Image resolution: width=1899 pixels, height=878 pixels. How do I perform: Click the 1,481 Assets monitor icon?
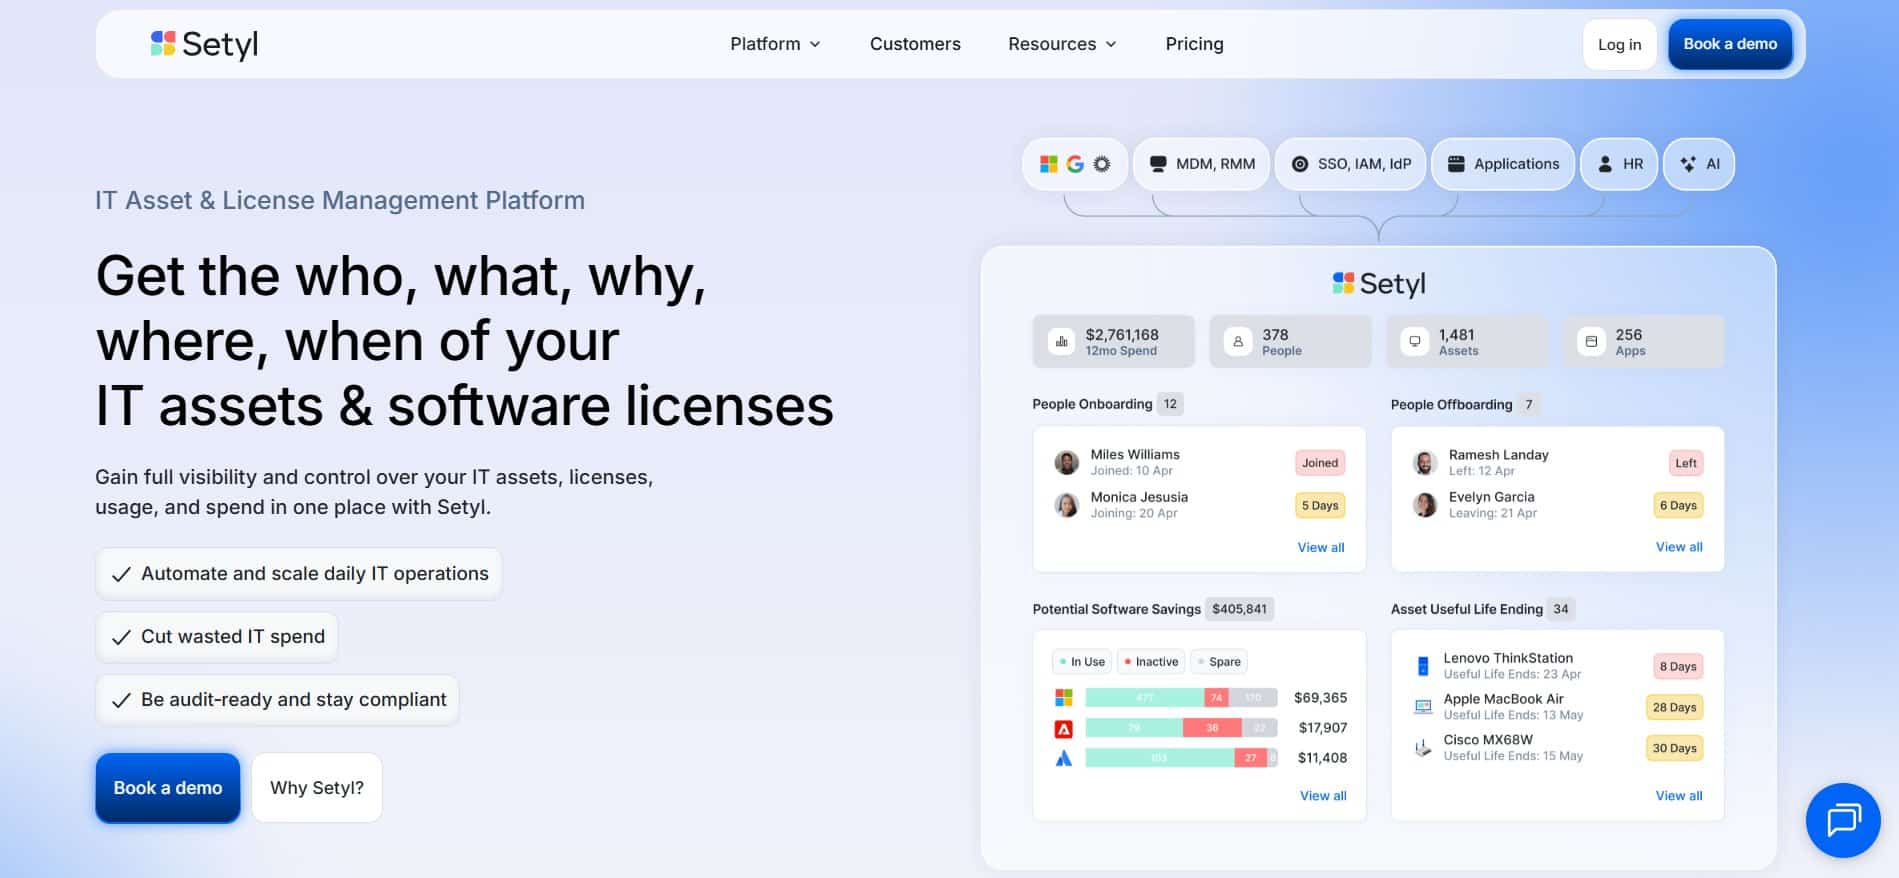(1415, 342)
